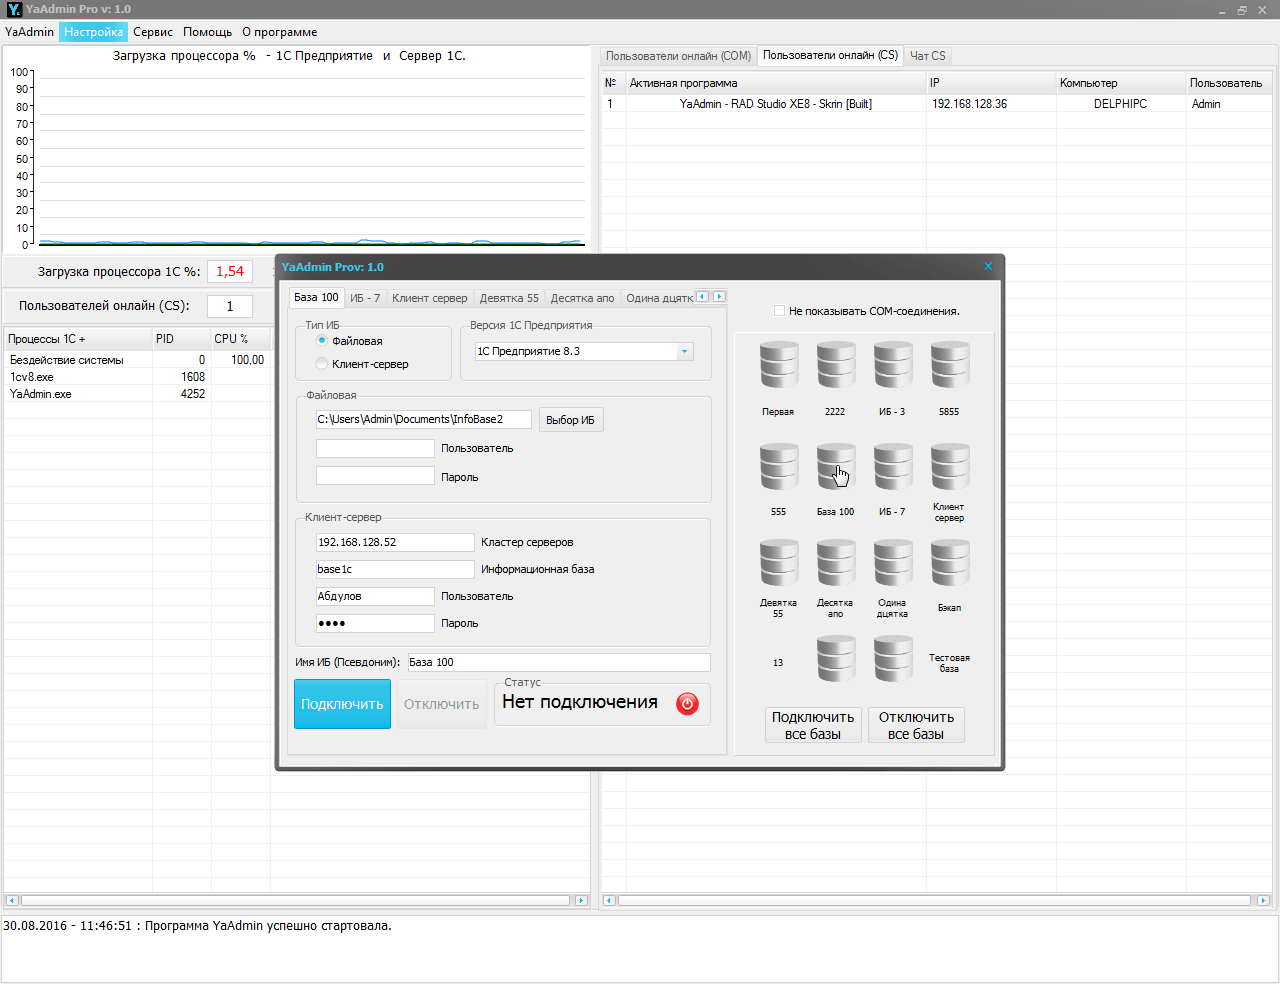
Task: Click the processes table horizontal scrollbar
Action: point(296,900)
